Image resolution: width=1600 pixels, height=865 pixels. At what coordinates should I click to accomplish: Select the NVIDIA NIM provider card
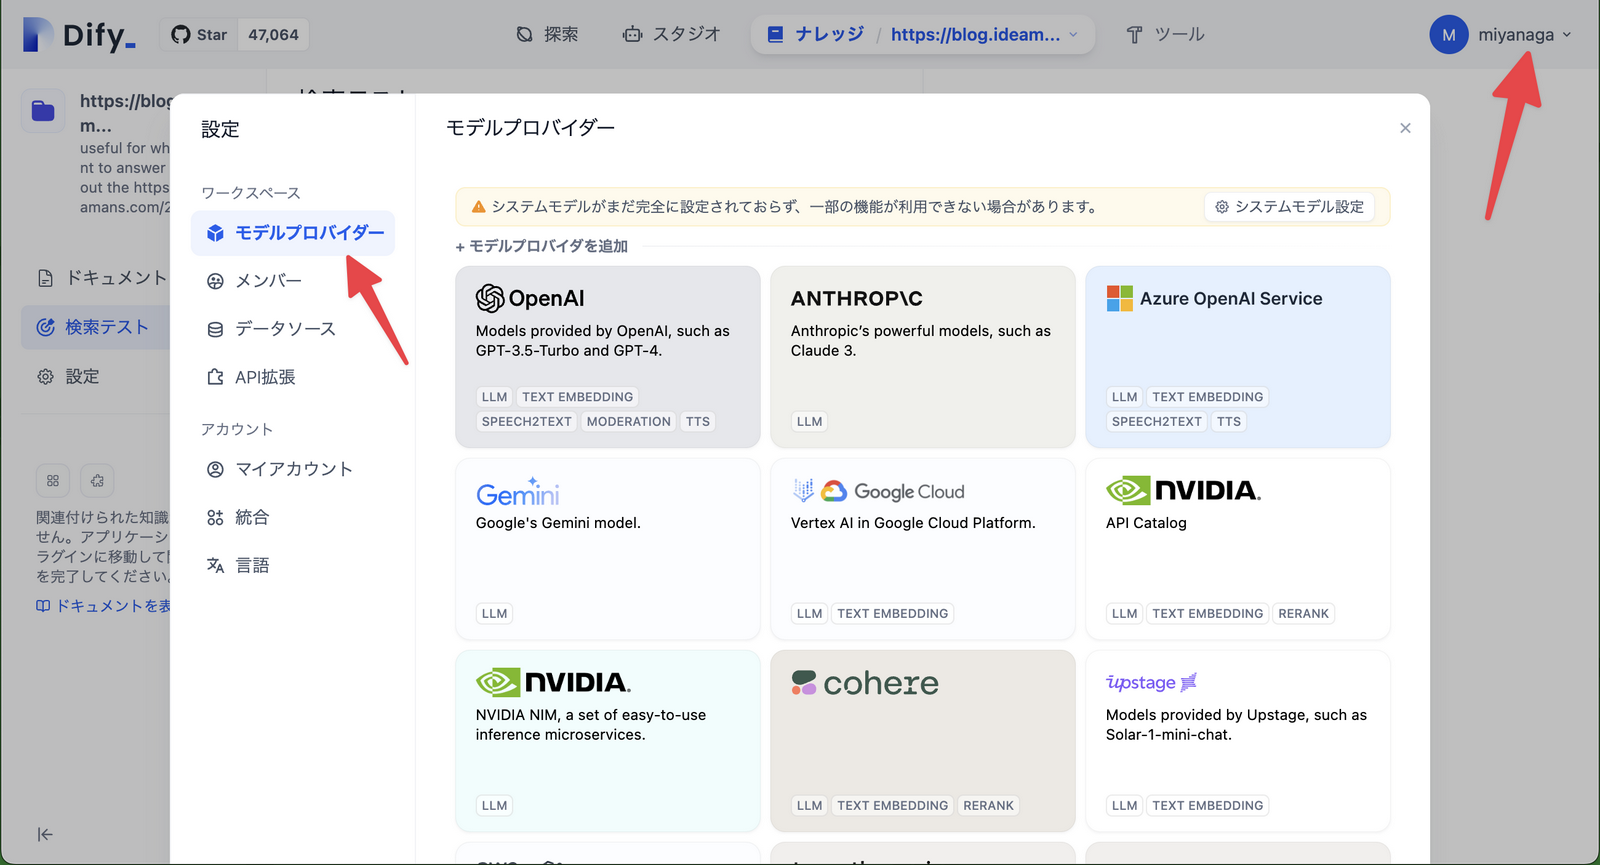coord(608,741)
